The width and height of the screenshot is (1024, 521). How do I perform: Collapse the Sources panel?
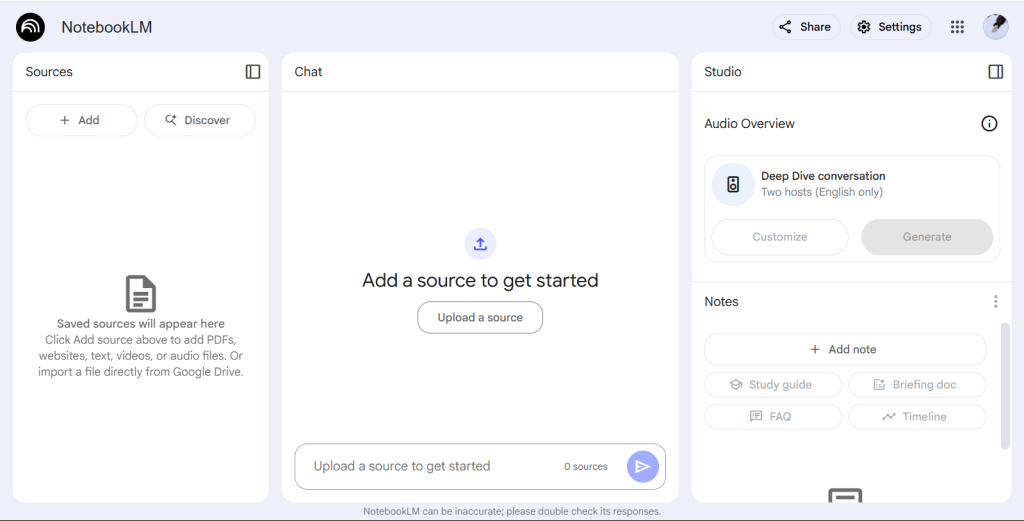coord(253,72)
